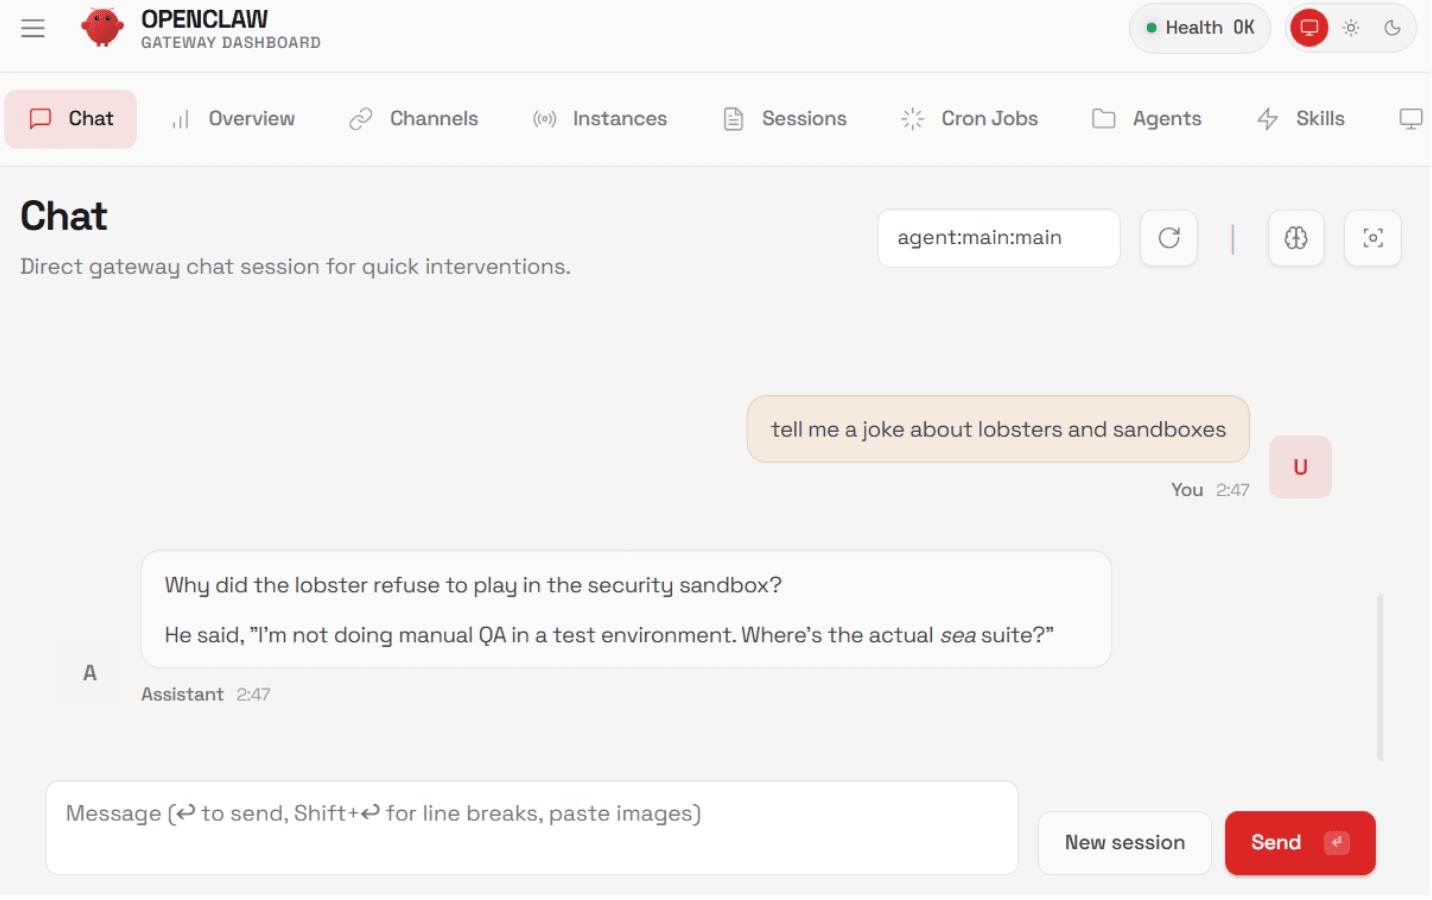The width and height of the screenshot is (1432, 900).
Task: Refresh the chat with reload icon
Action: tap(1169, 238)
